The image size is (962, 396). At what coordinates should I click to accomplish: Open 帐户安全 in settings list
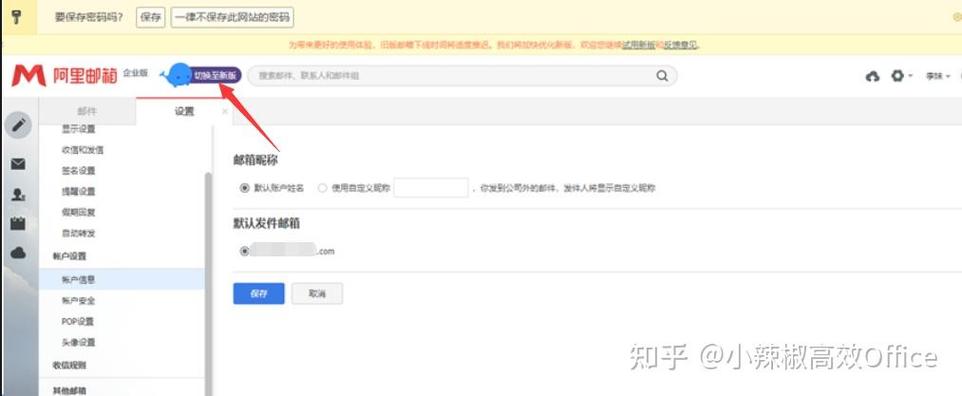(x=79, y=301)
